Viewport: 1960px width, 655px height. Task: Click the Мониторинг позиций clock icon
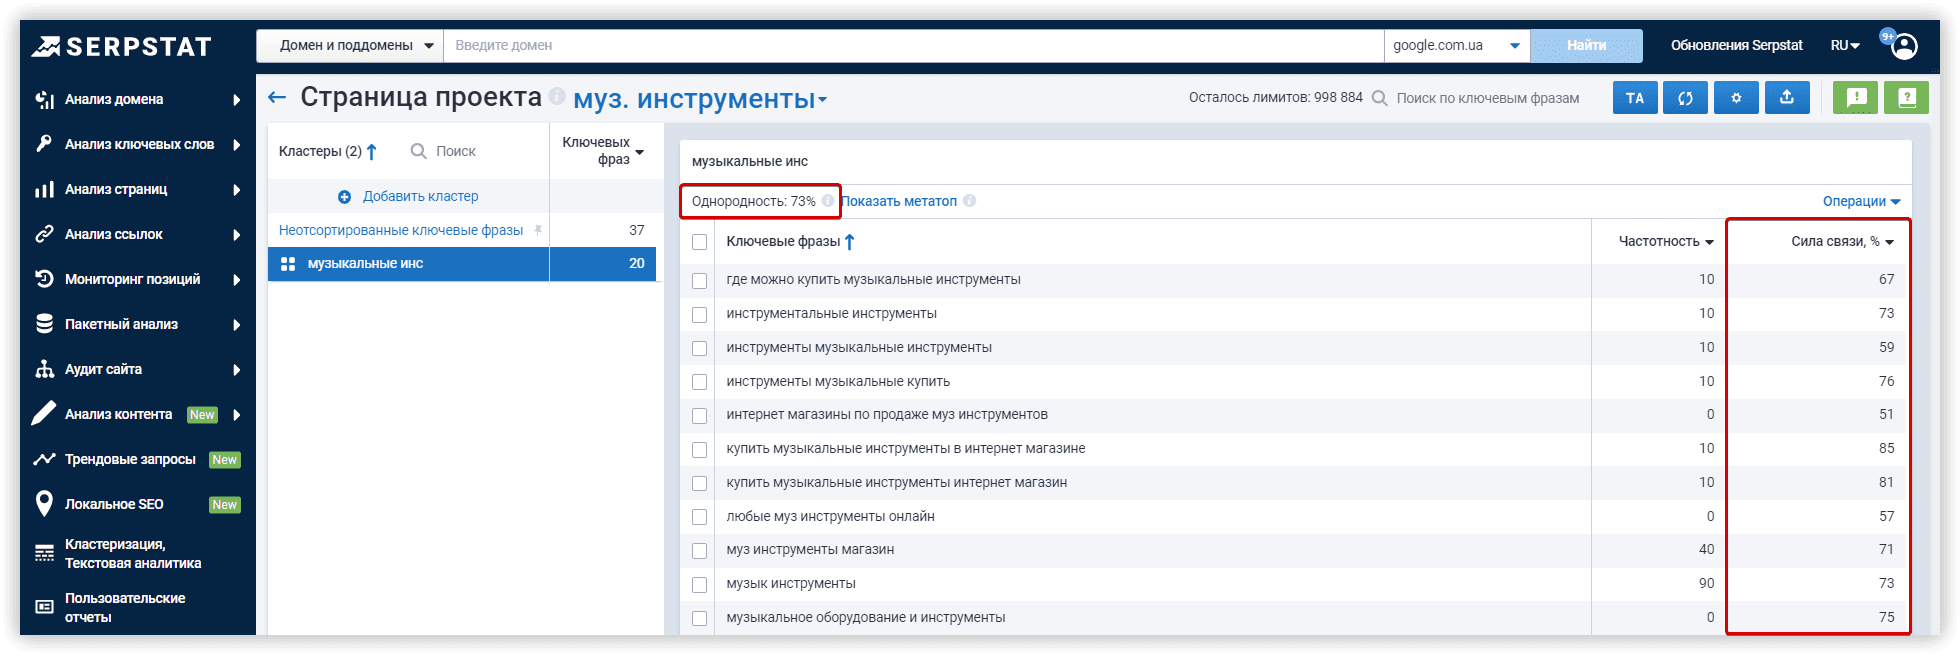point(44,279)
